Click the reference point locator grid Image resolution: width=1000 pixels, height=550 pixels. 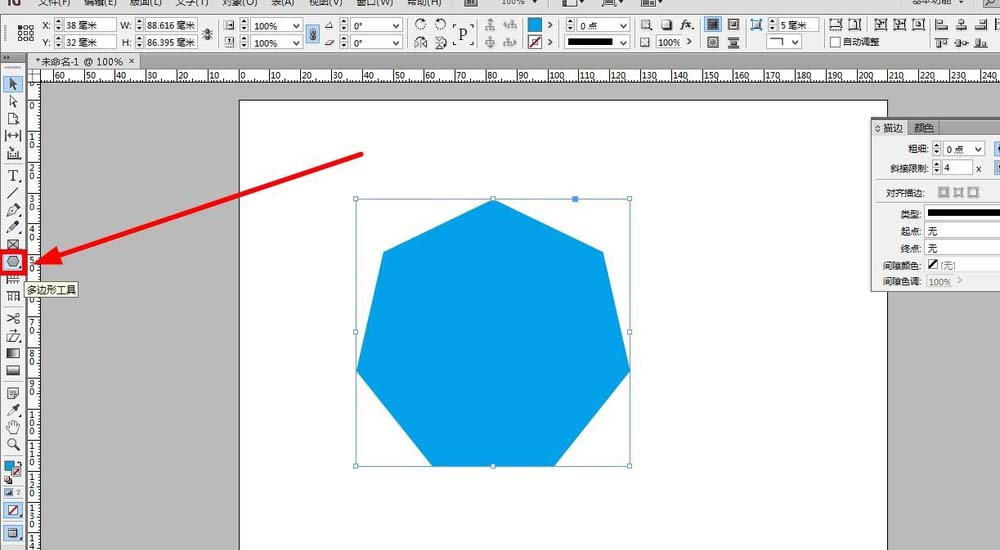coord(26,33)
